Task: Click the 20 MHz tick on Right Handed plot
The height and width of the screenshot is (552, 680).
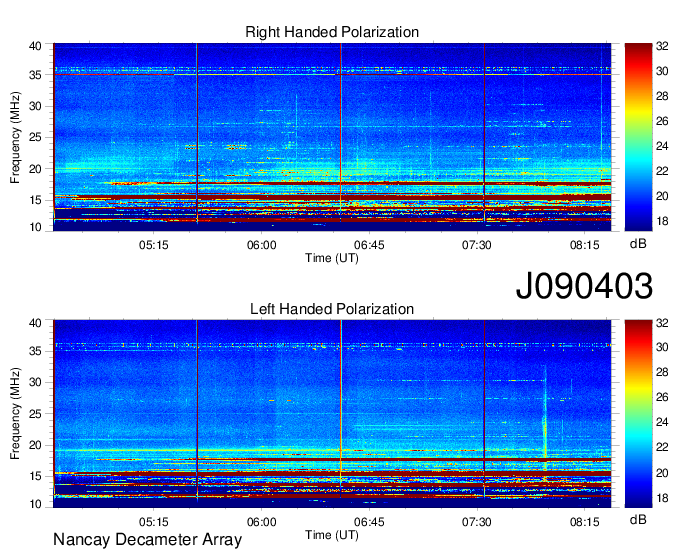Action: click(35, 169)
